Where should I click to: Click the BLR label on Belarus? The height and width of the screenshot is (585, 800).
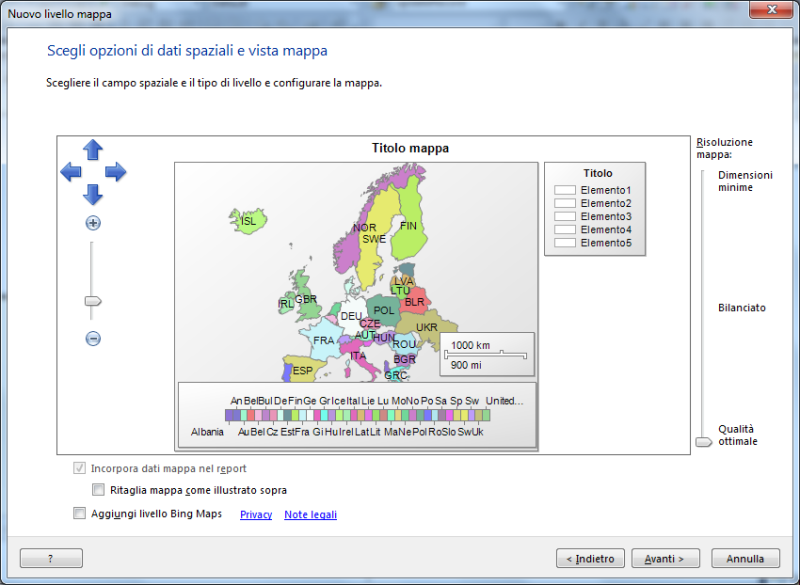coord(414,302)
